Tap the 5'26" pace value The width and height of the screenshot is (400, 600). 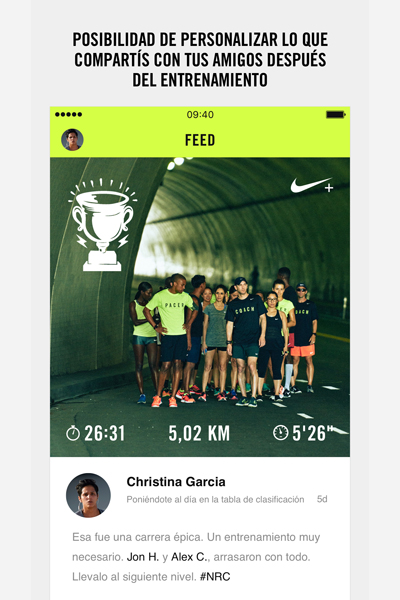tap(311, 433)
